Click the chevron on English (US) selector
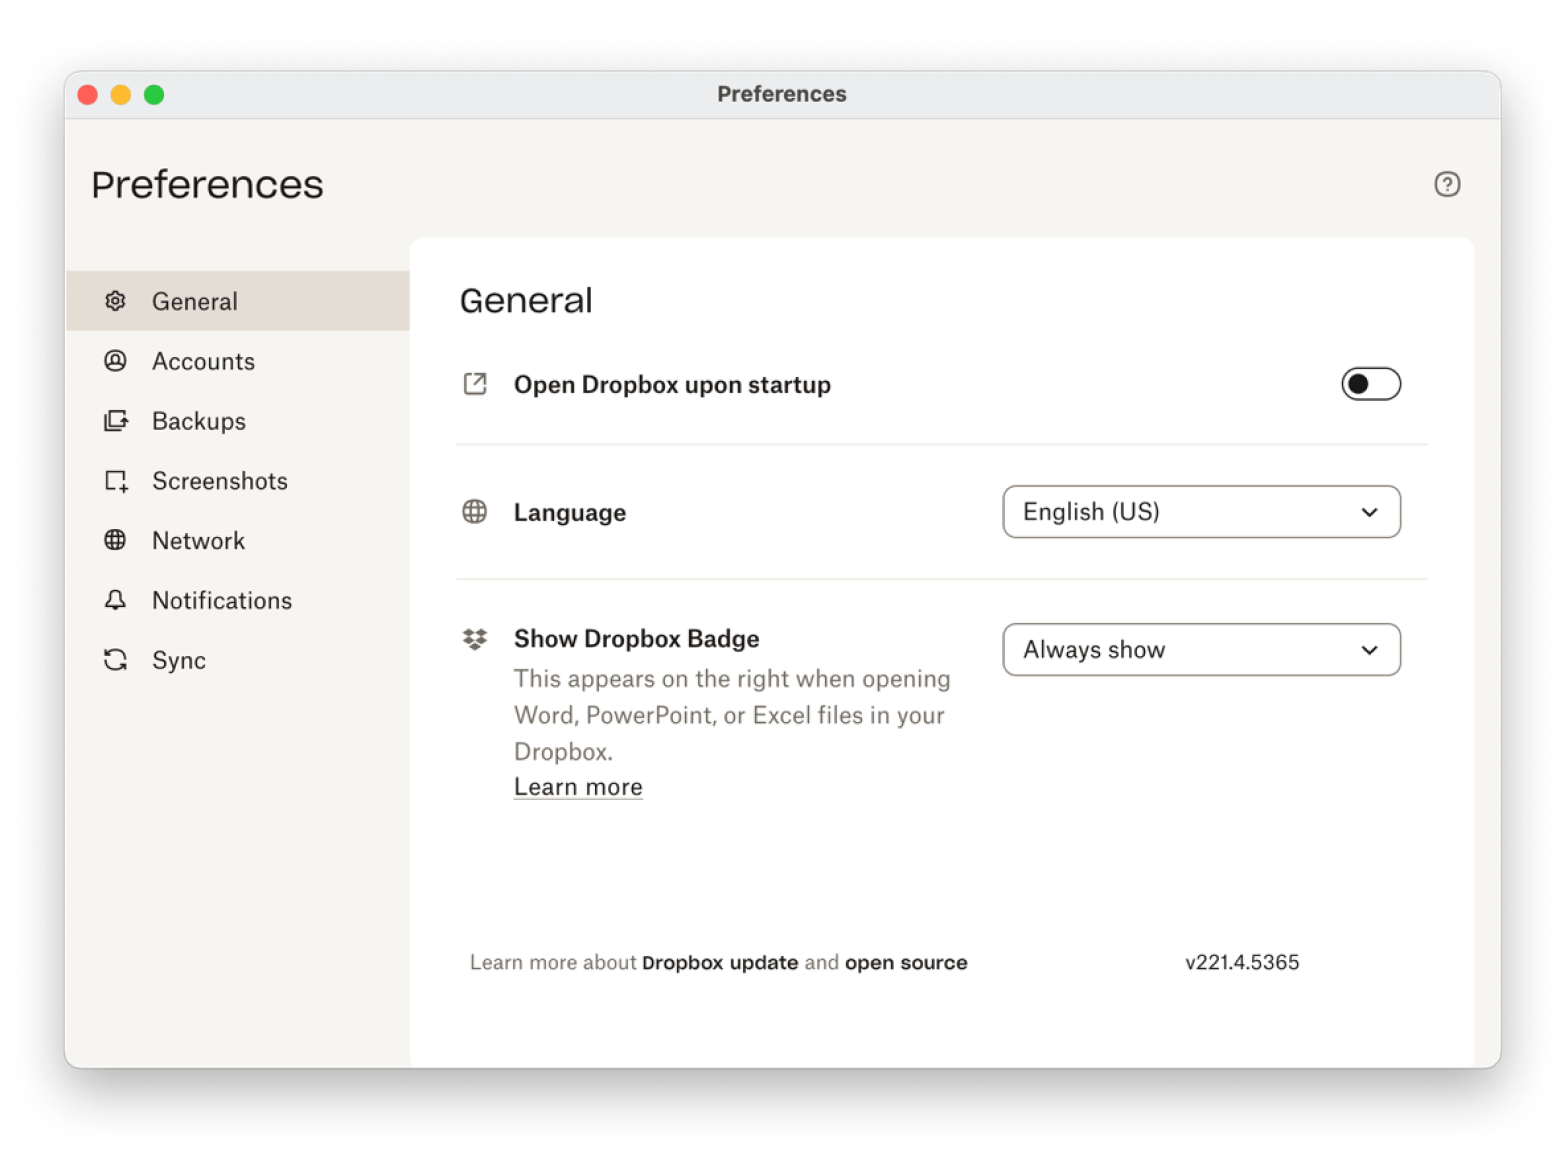Screen dimensions: 1560x1162 (x=1369, y=512)
